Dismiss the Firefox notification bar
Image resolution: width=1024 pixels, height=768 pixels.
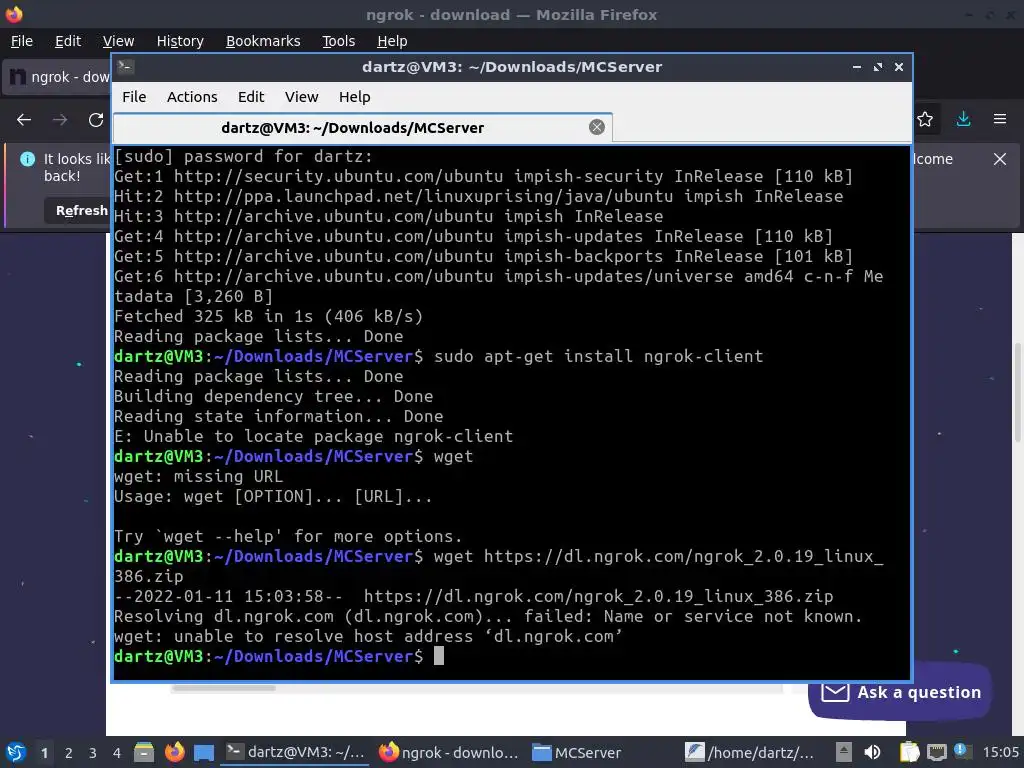pyautogui.click(x=1000, y=159)
